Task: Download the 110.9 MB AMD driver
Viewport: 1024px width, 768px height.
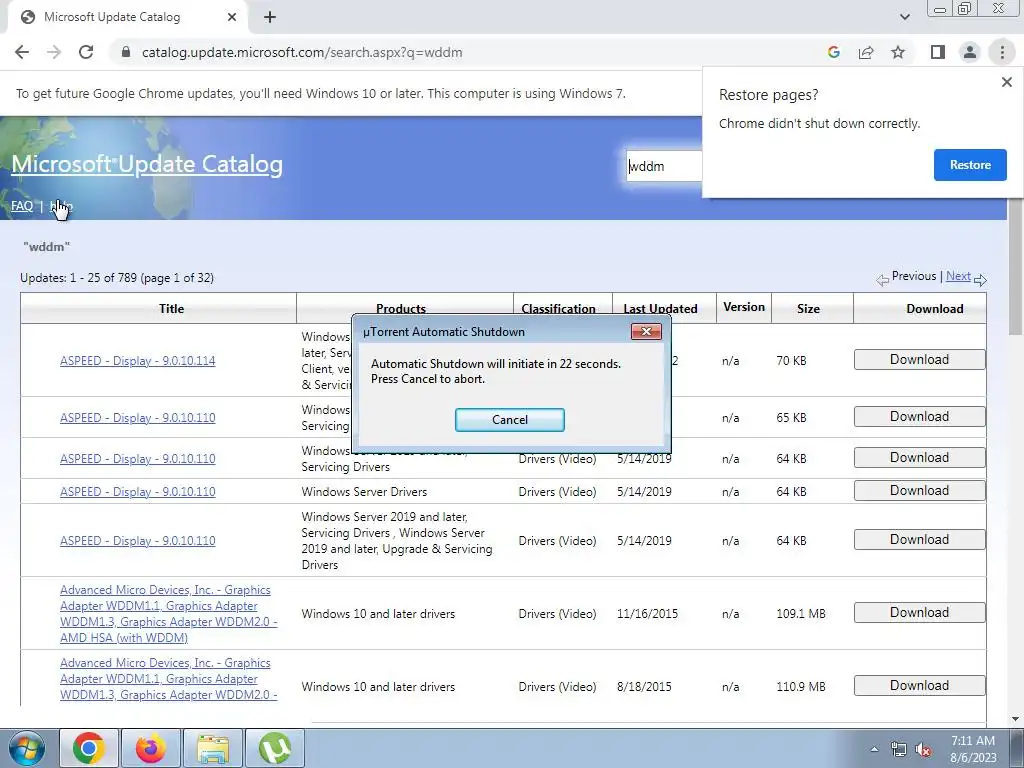Action: [x=920, y=686]
